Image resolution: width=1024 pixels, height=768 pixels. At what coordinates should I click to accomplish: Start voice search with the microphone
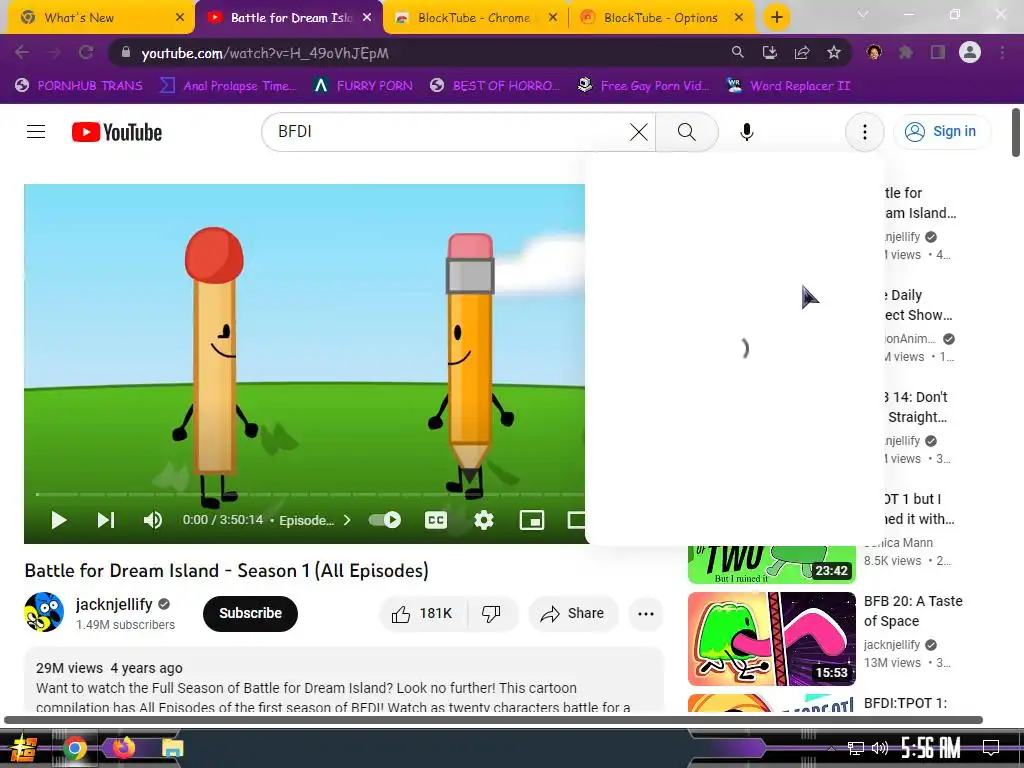pos(746,132)
